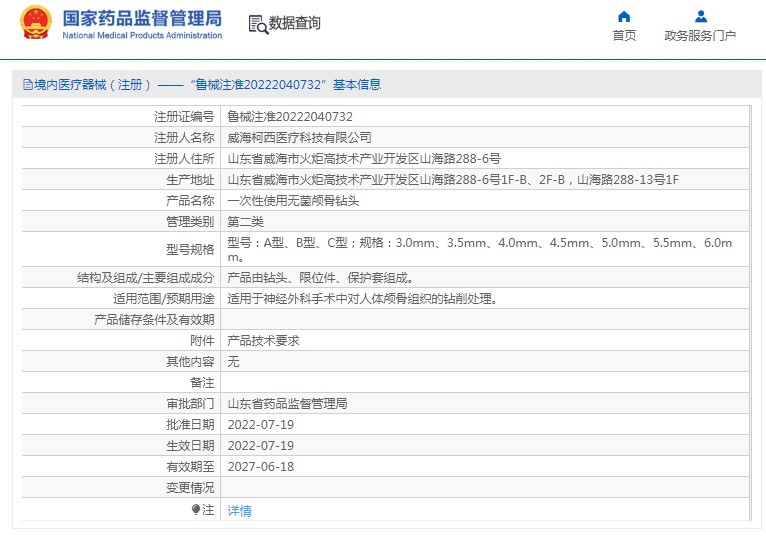This screenshot has height=536, width=766.
Task: Select 威海柯西医疗科技有限公司 cell
Action: point(299,138)
